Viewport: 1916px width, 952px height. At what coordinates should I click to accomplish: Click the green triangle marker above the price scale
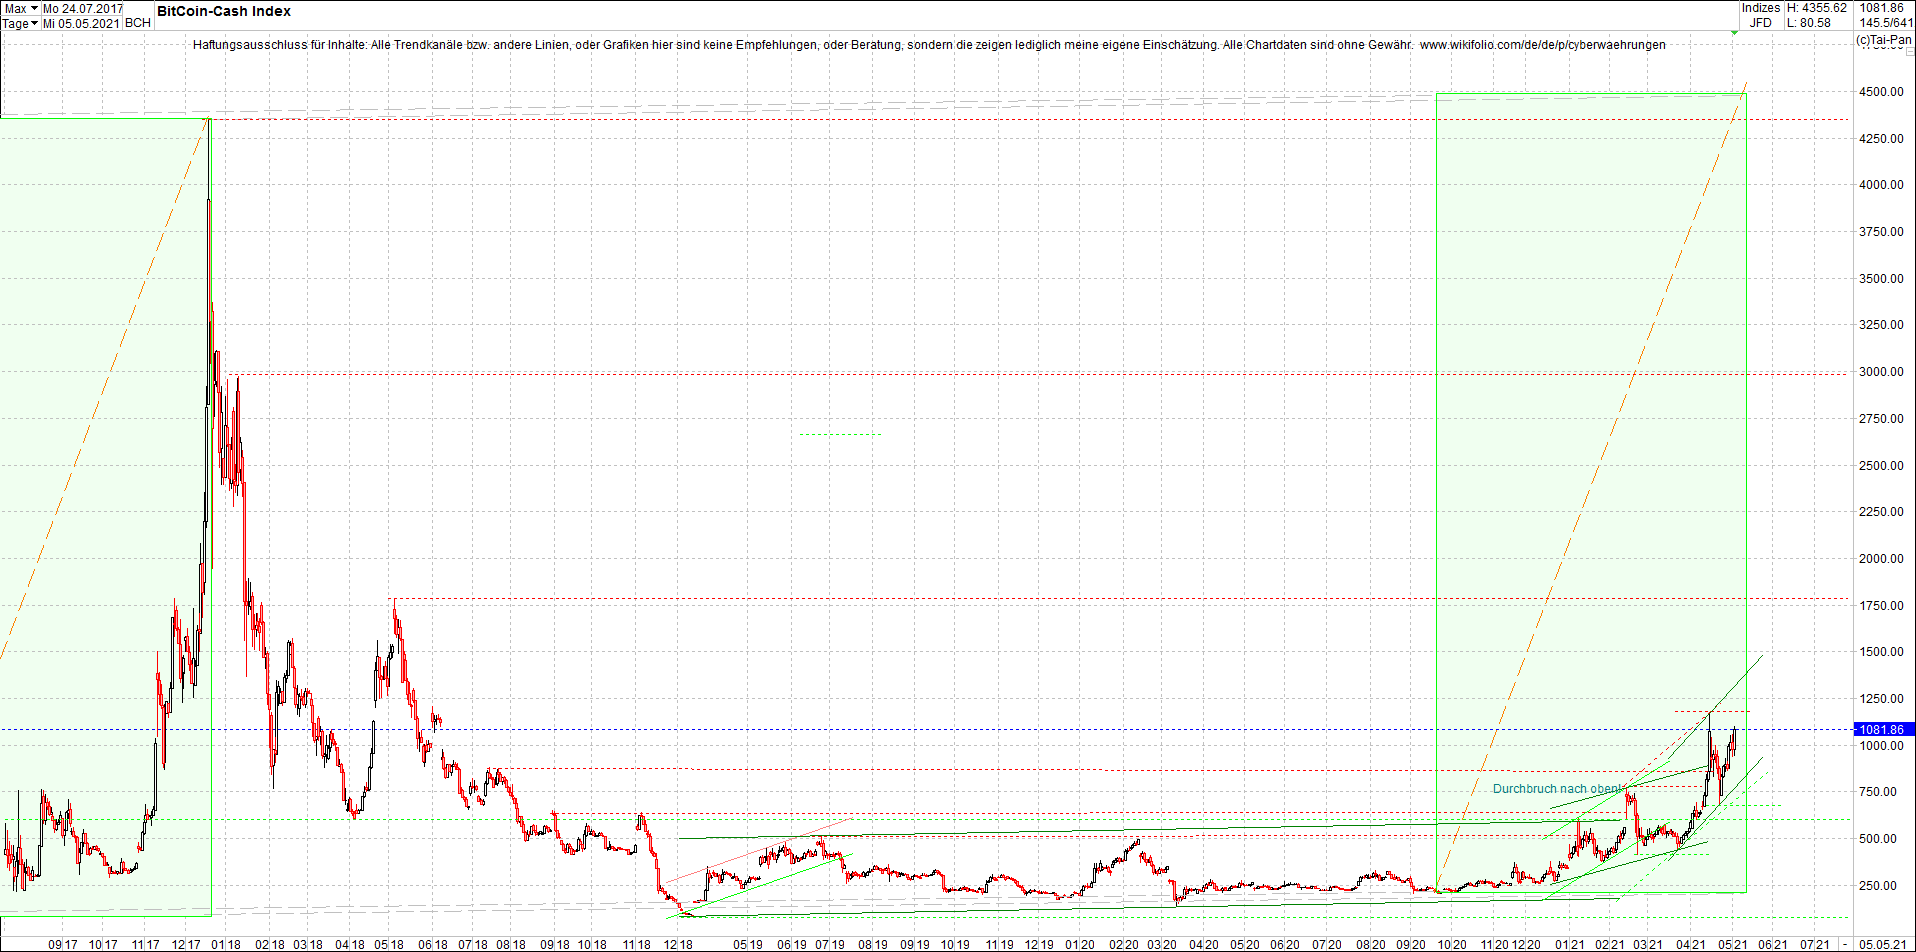tap(1734, 33)
